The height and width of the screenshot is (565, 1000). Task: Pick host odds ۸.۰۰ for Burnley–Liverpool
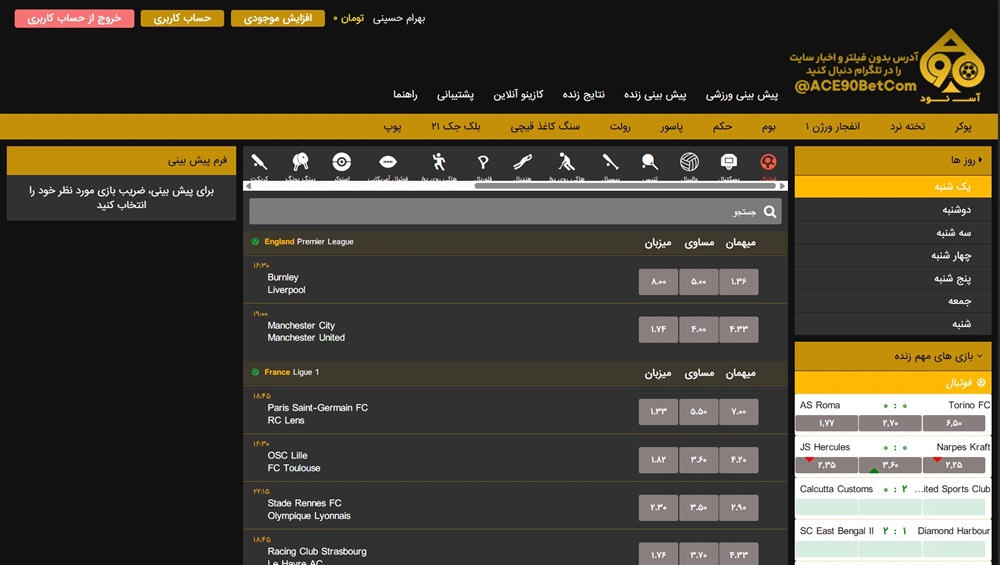[x=658, y=282]
